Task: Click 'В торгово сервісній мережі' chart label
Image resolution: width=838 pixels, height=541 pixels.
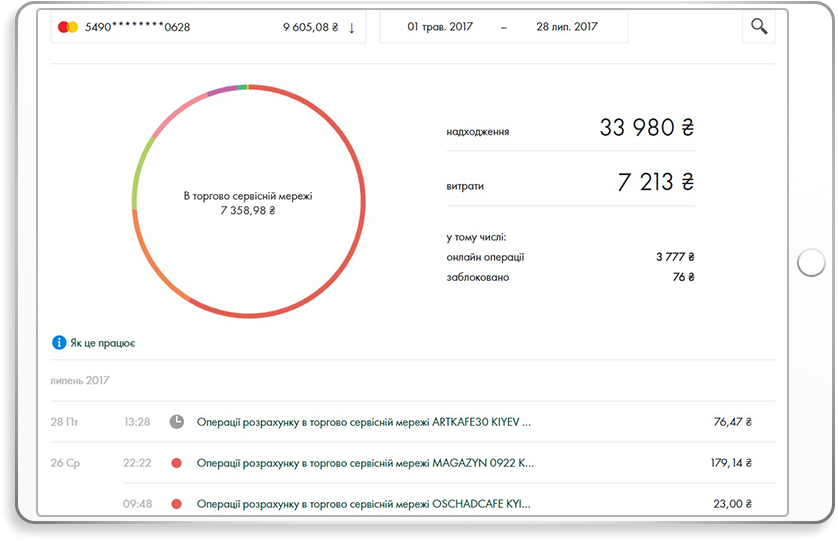Action: [x=248, y=196]
